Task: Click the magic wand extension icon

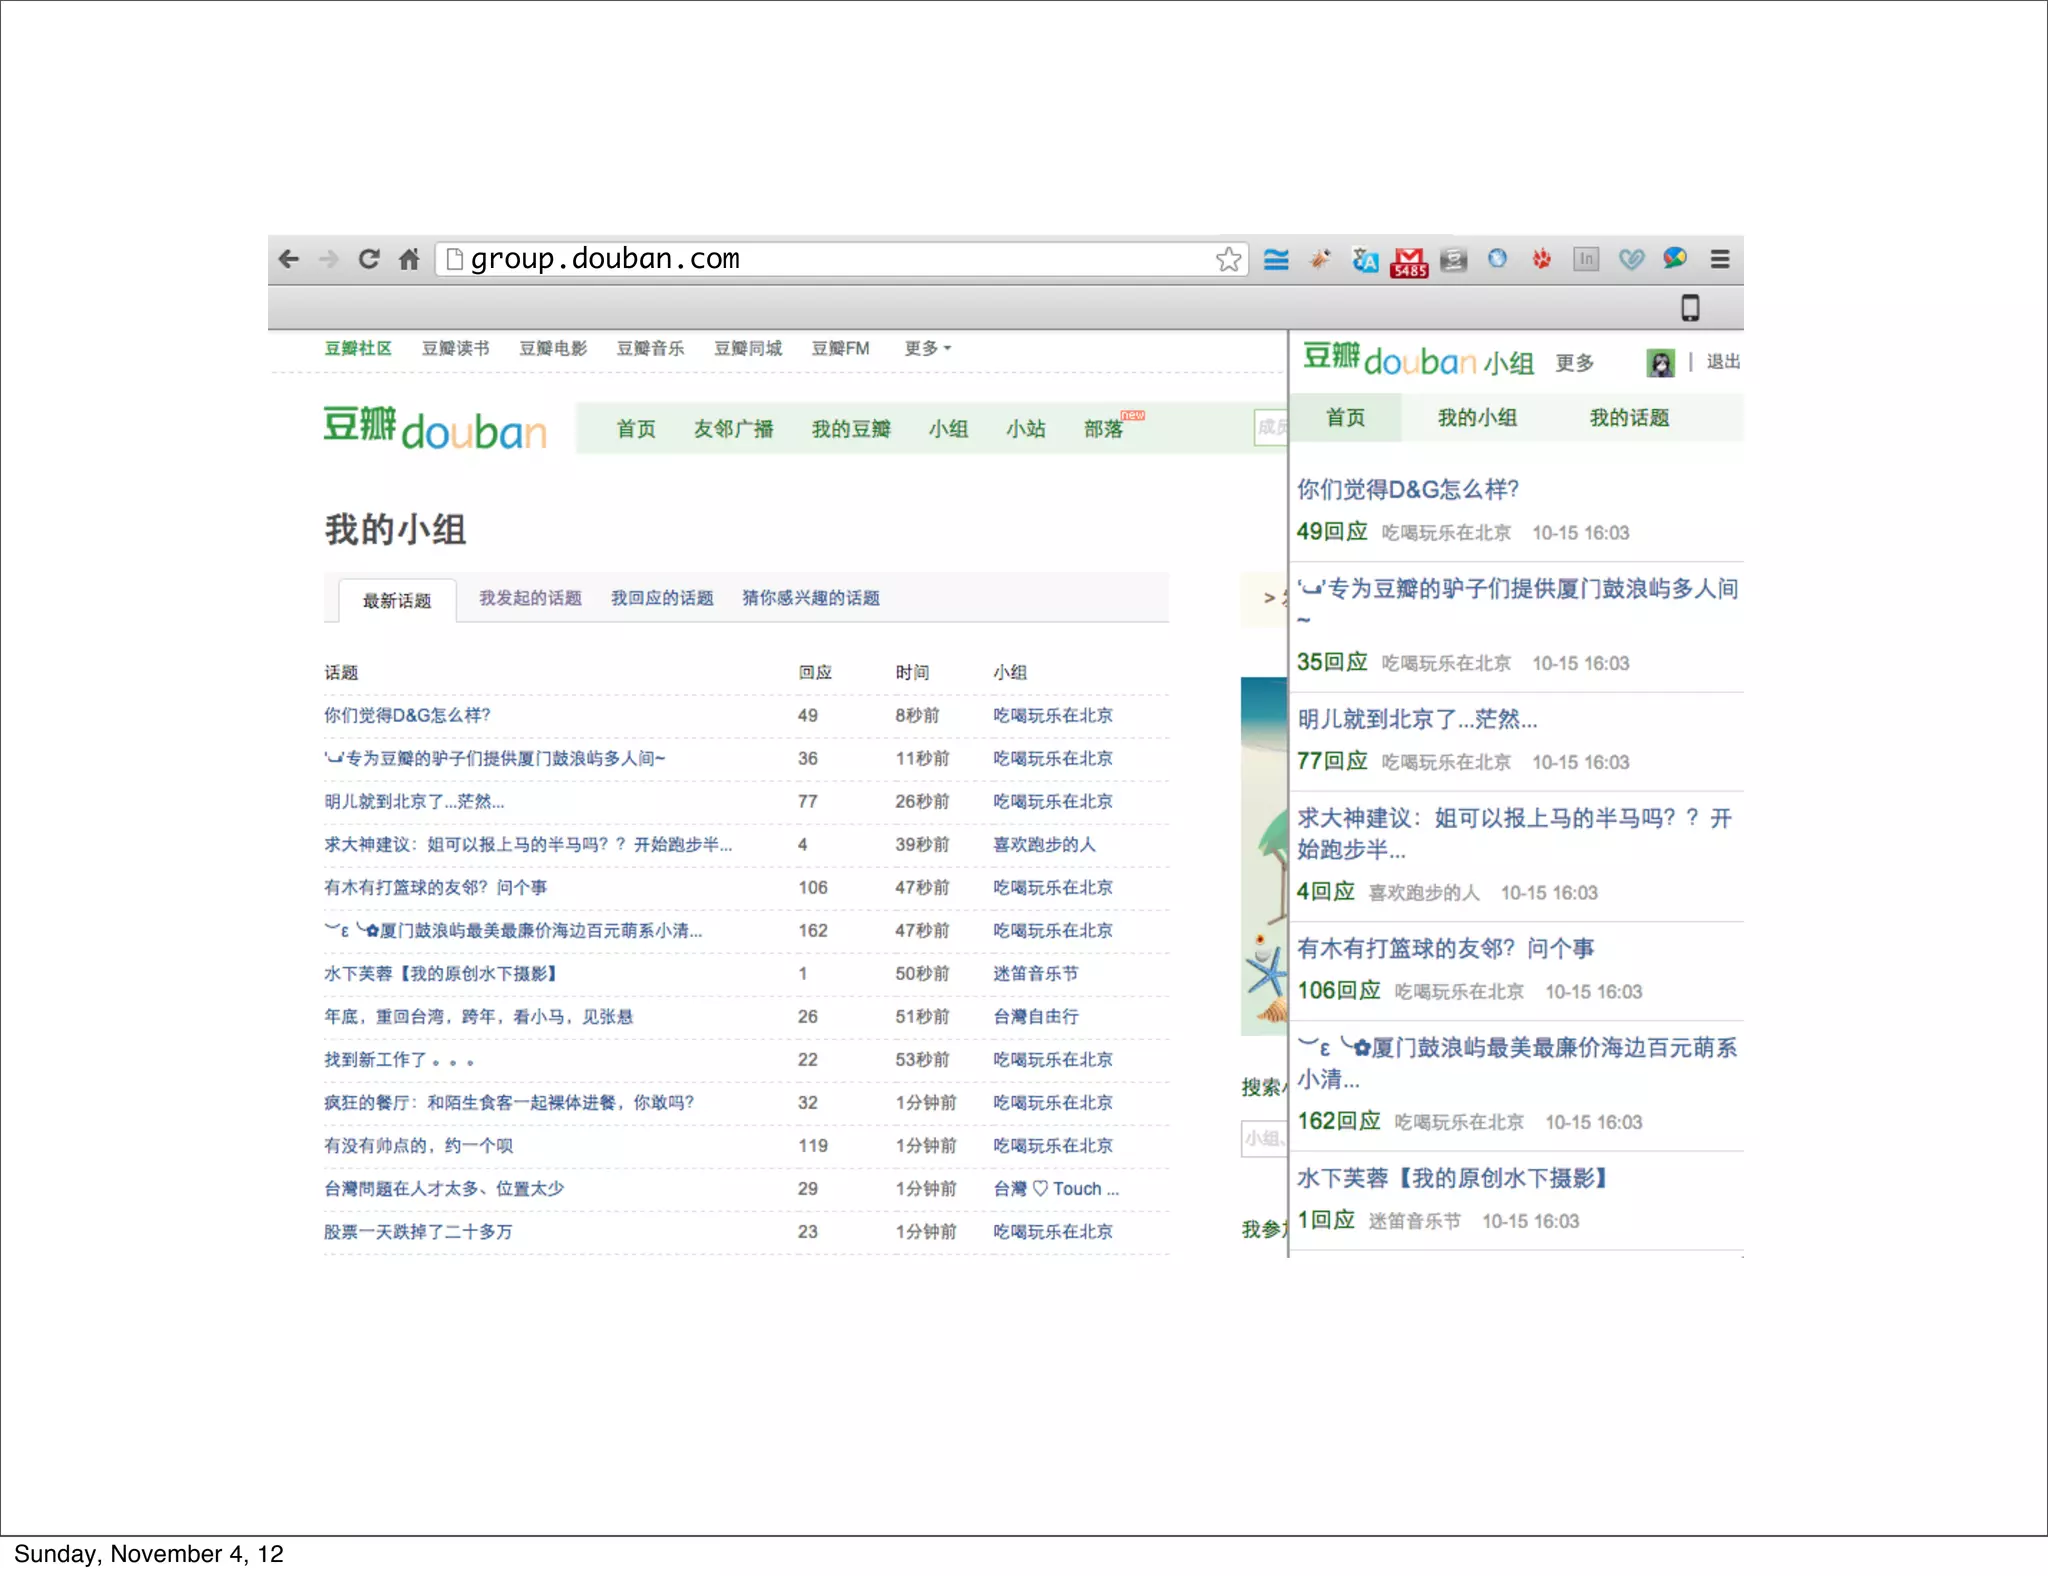Action: point(1320,259)
